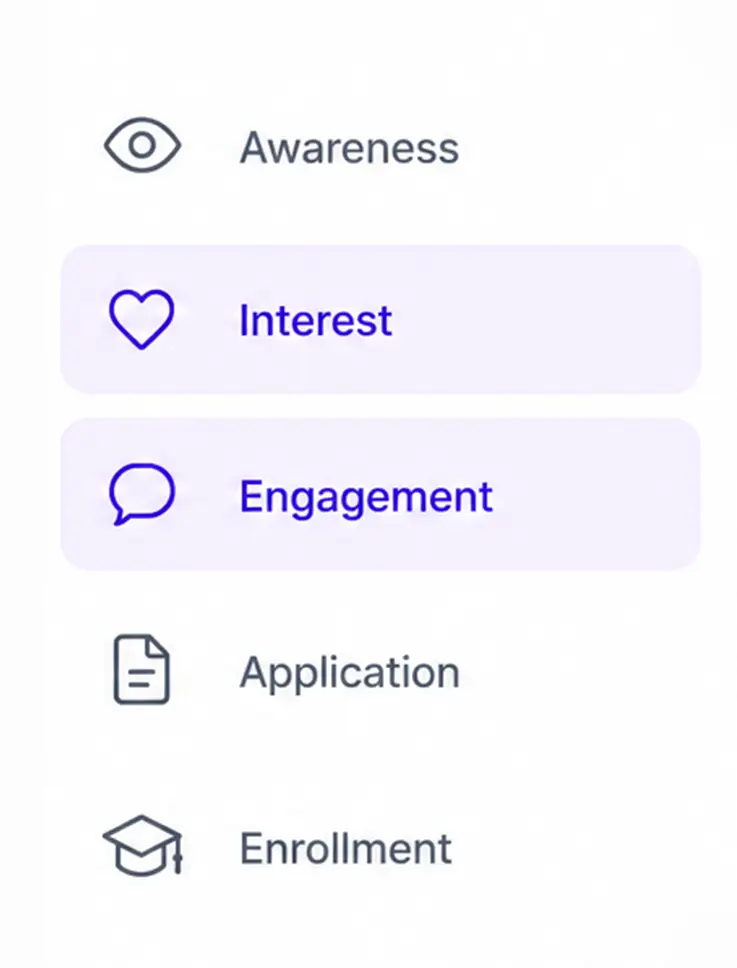Select the document icon for Application
The width and height of the screenshot is (737, 968).
[x=141, y=669]
